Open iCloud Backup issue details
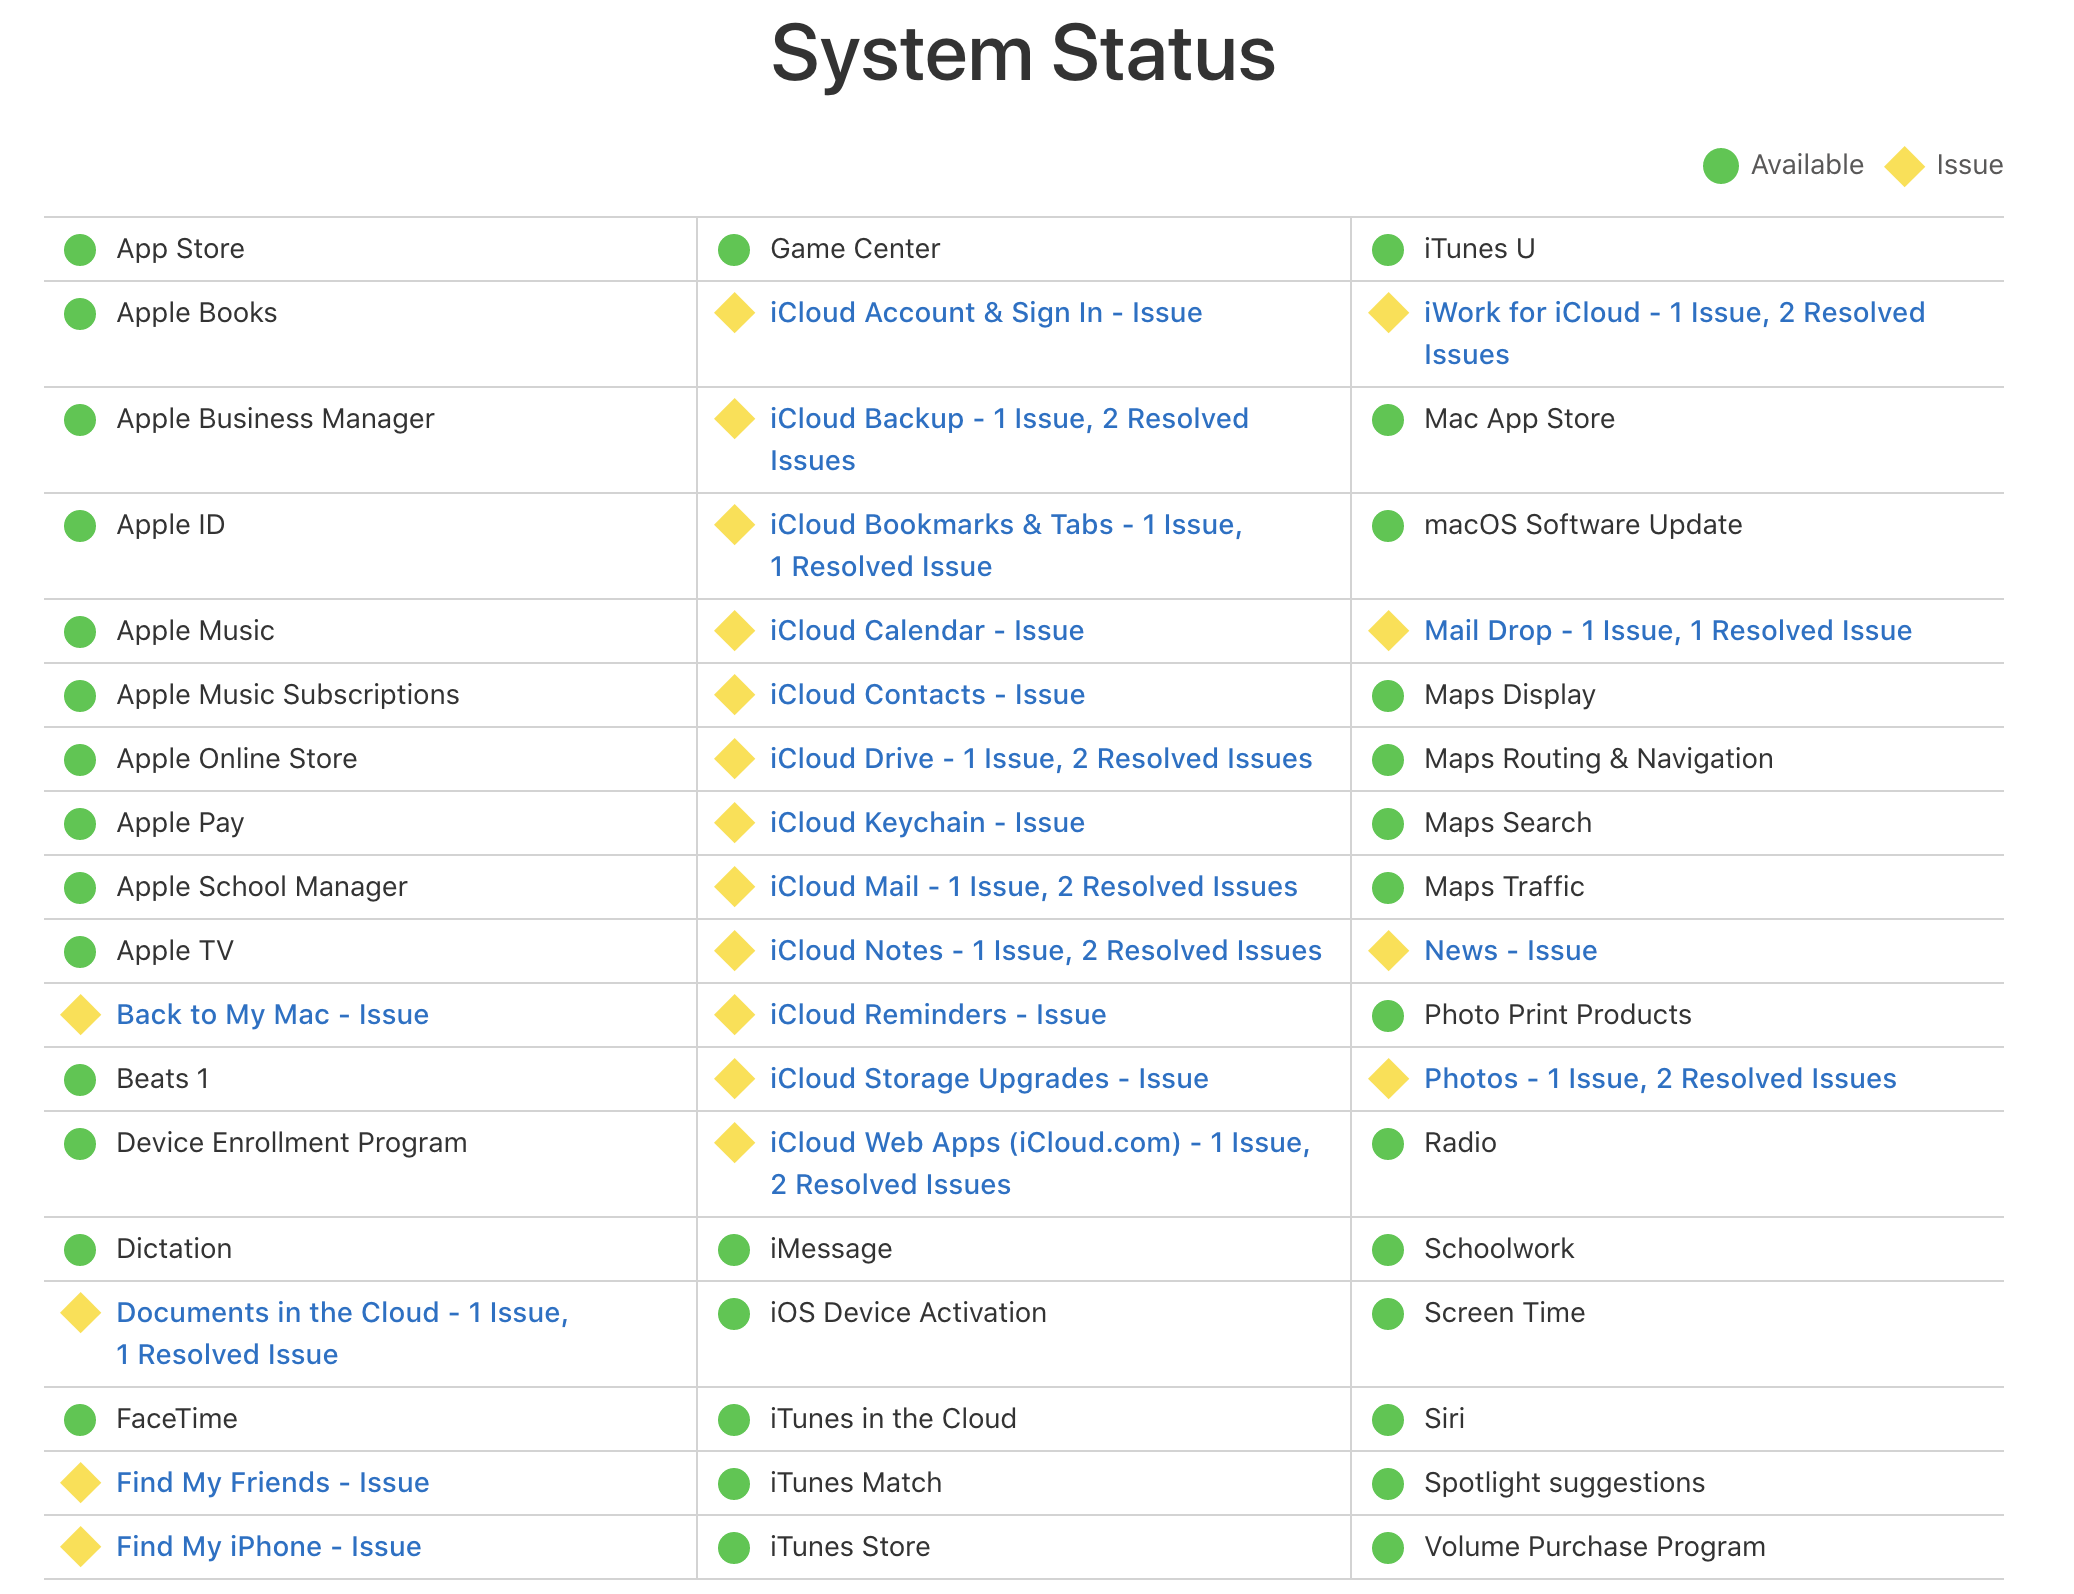The width and height of the screenshot is (2074, 1594). [x=1009, y=439]
